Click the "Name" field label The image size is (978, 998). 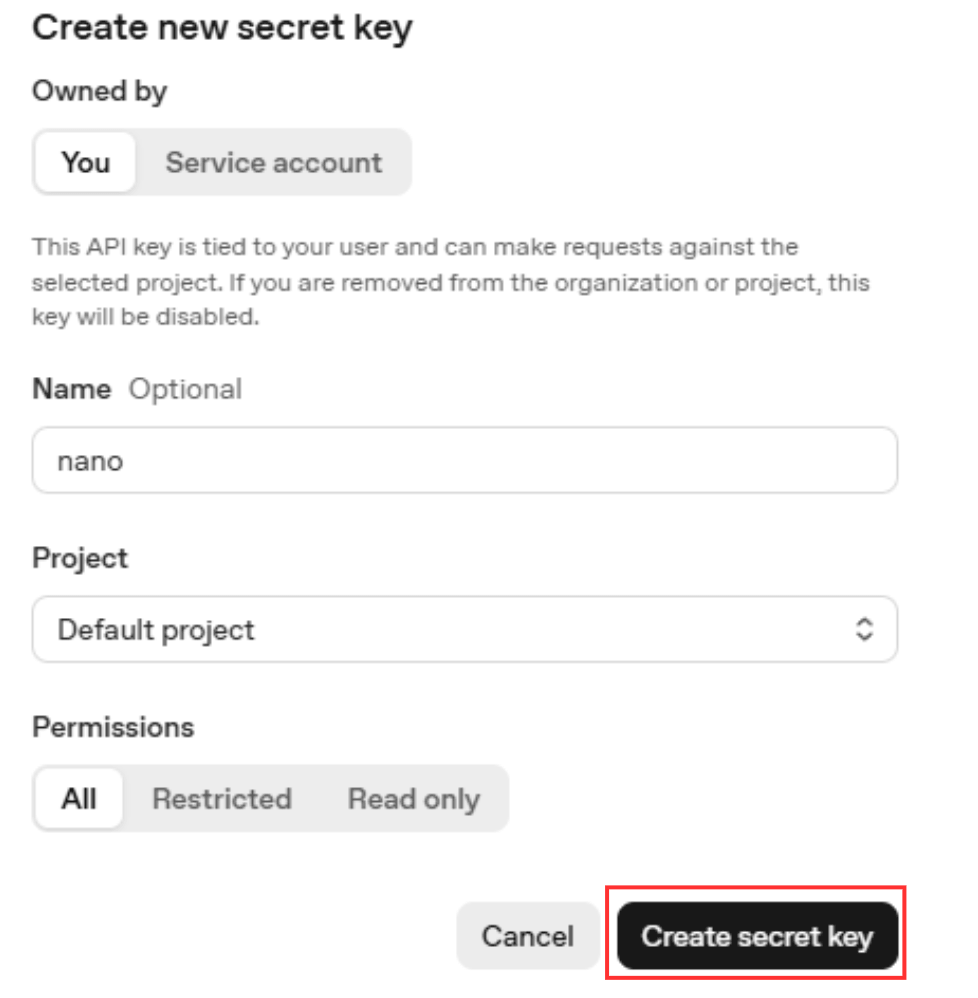click(71, 389)
